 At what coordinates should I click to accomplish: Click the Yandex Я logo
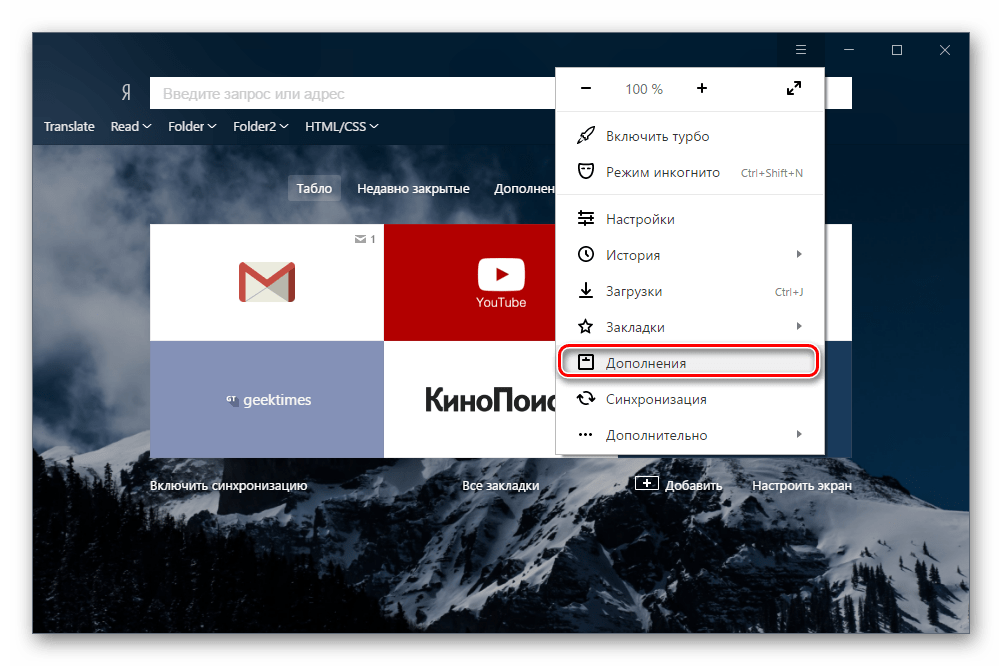pyautogui.click(x=127, y=93)
